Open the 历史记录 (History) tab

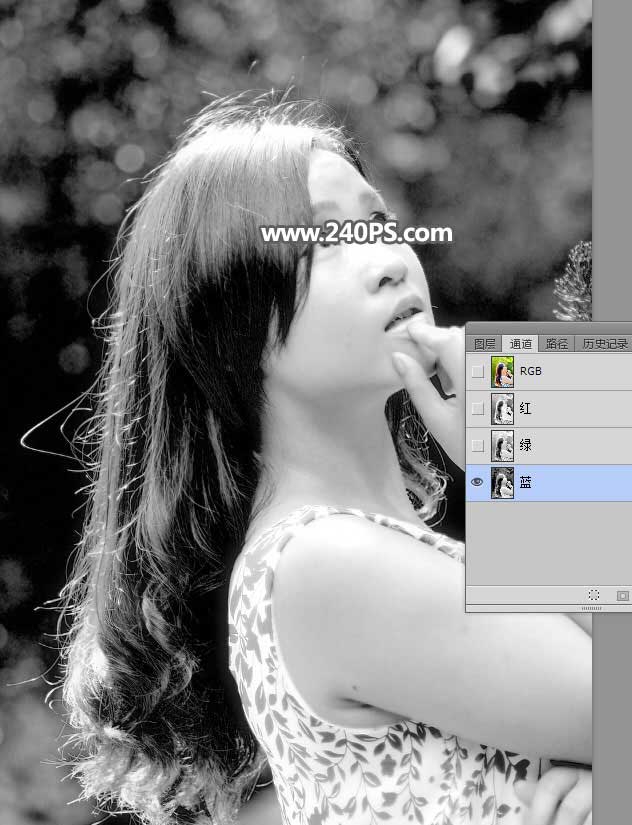[x=604, y=344]
